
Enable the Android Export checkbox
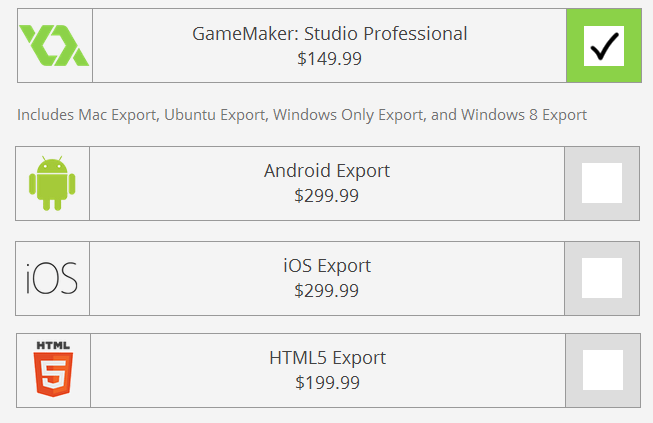click(602, 184)
